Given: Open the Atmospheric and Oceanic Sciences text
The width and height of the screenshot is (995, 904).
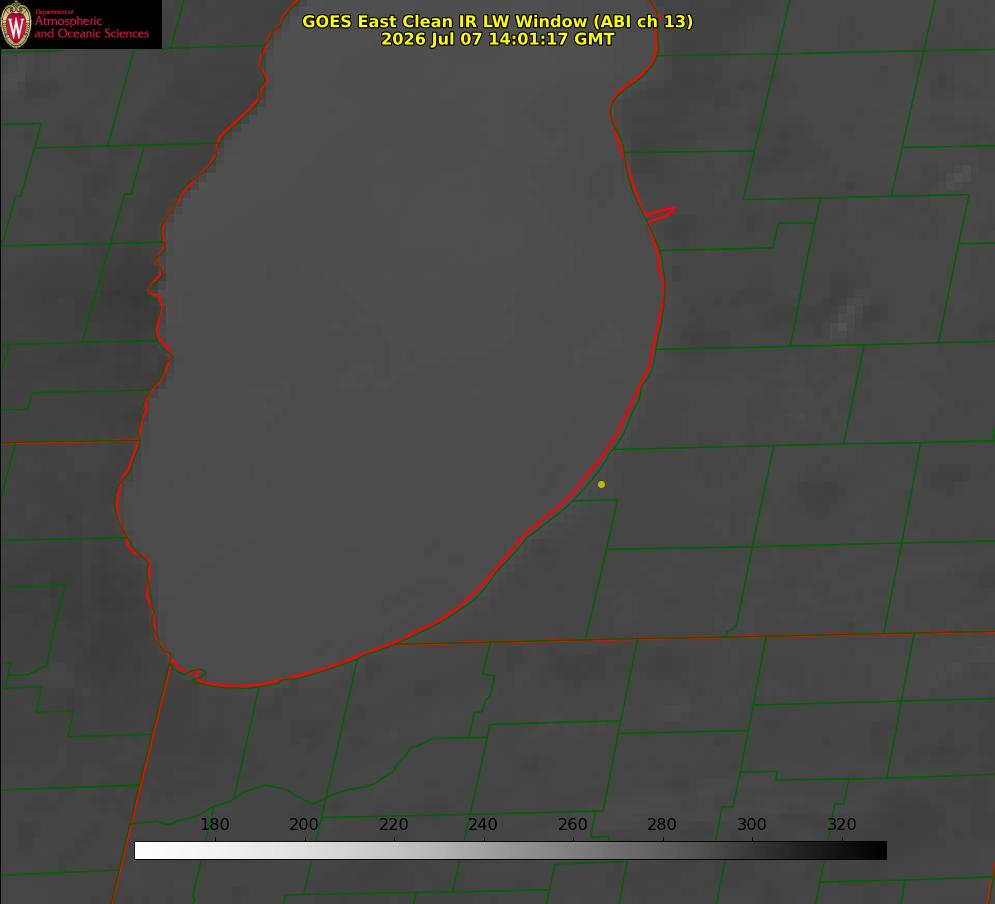Looking at the screenshot, I should pos(91,27).
